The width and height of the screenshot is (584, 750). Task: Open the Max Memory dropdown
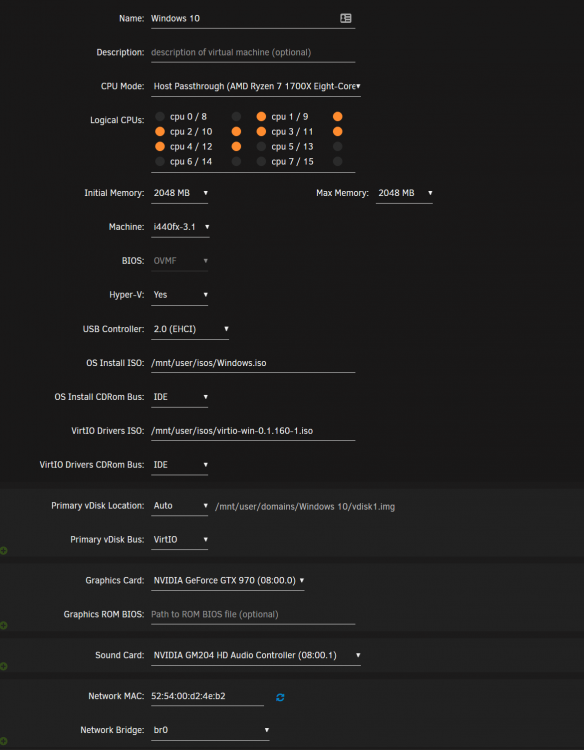[404, 193]
